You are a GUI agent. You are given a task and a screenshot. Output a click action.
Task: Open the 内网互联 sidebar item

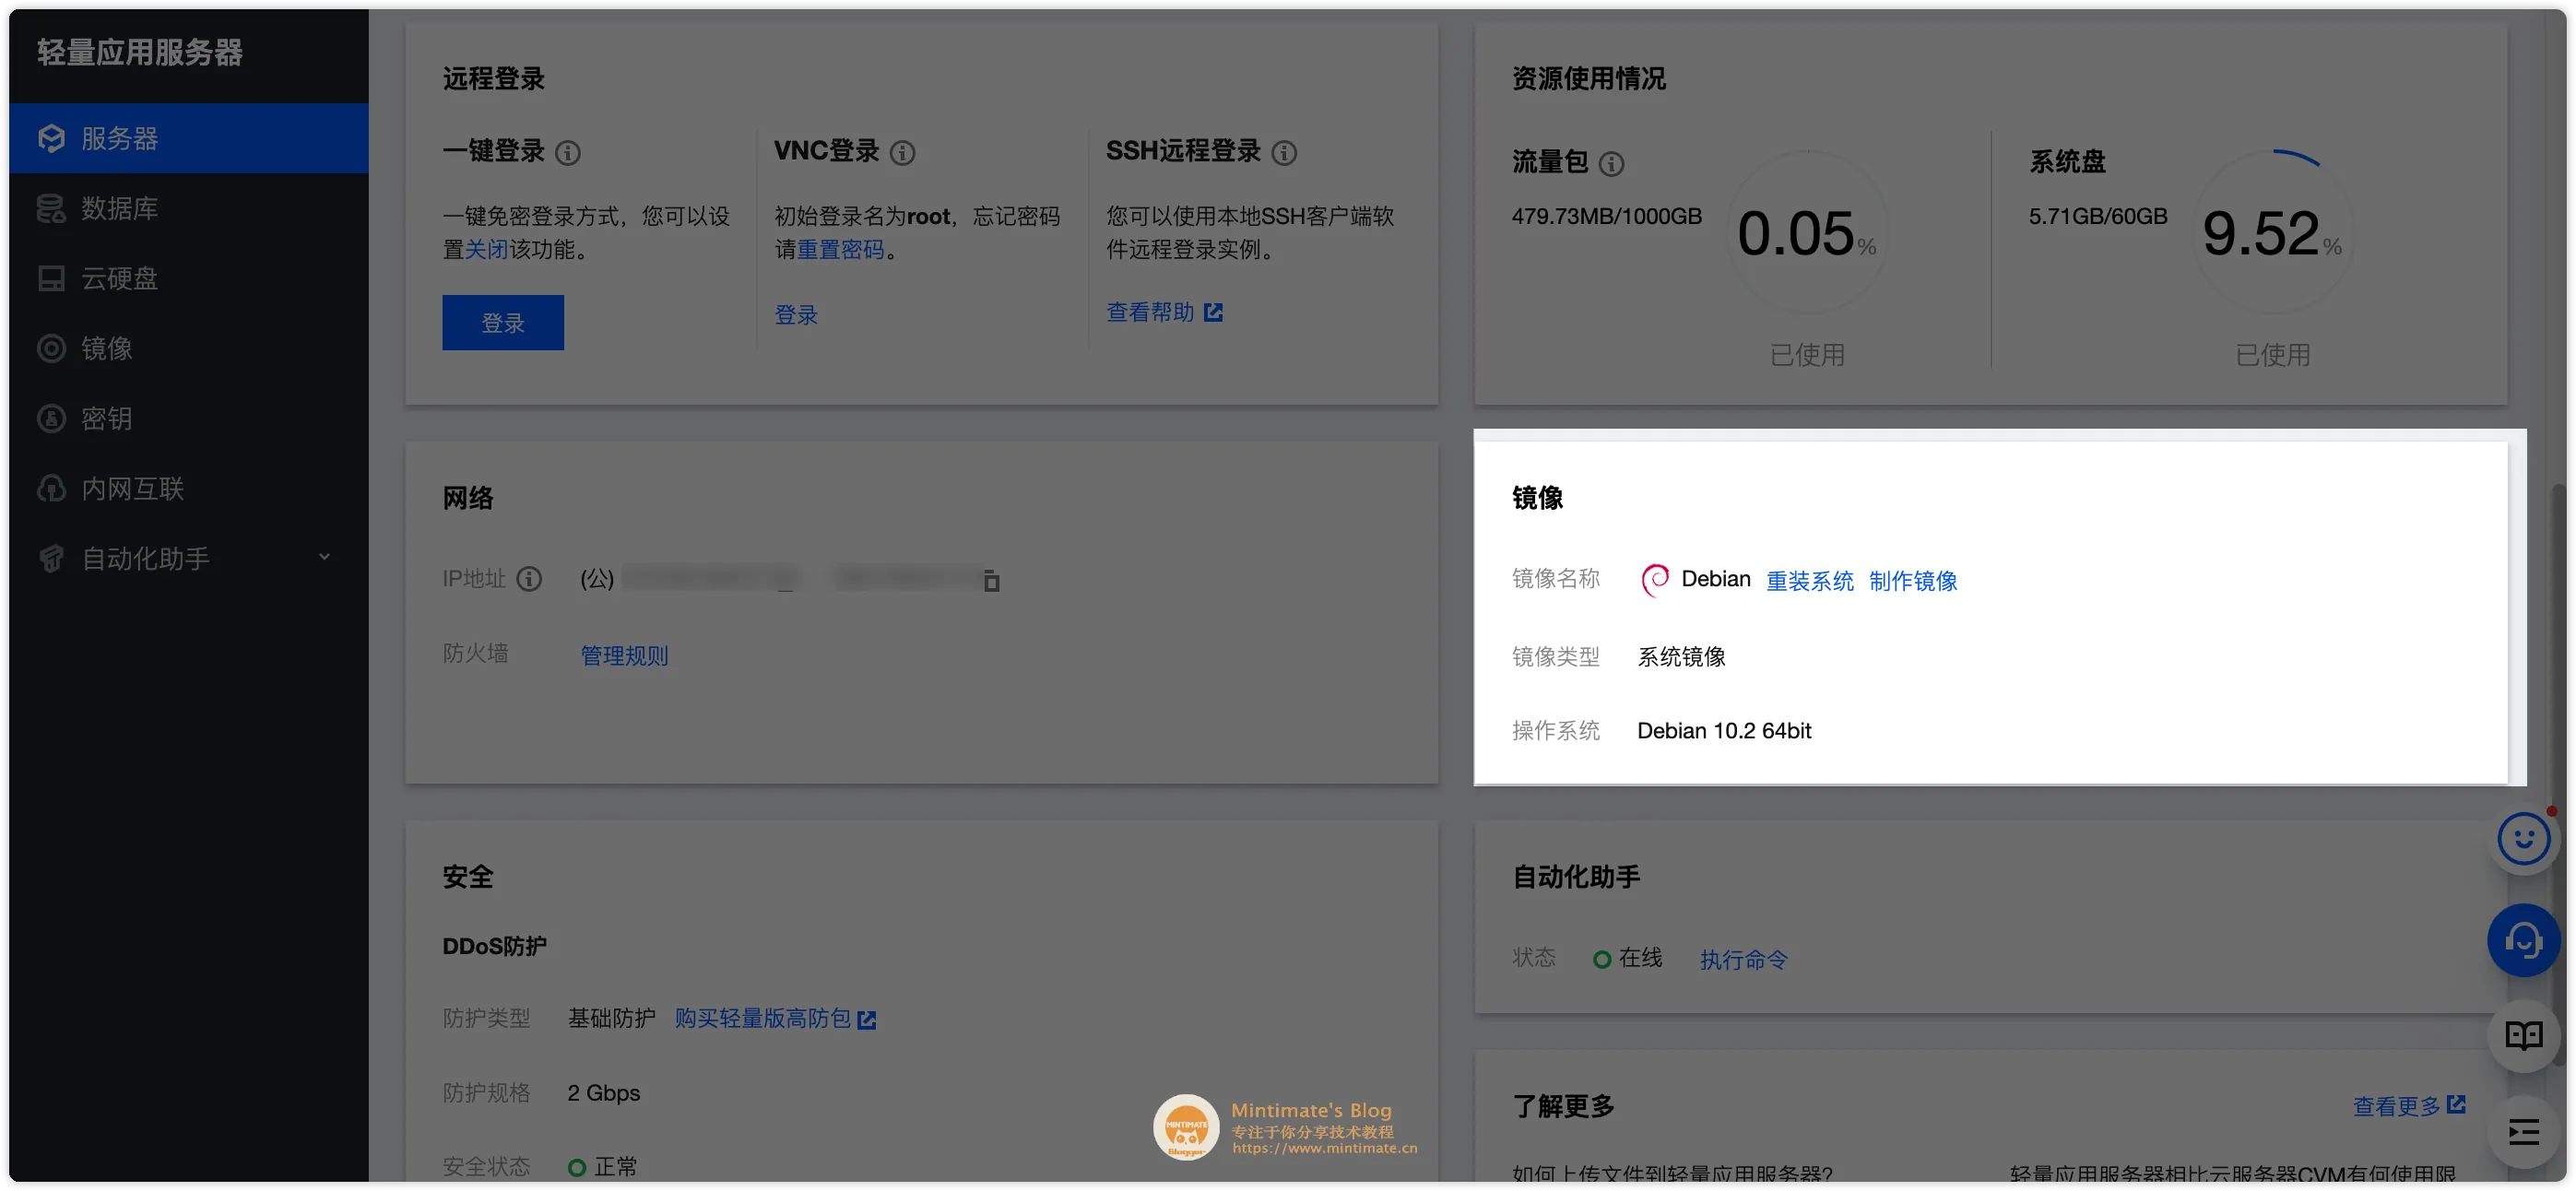point(188,488)
